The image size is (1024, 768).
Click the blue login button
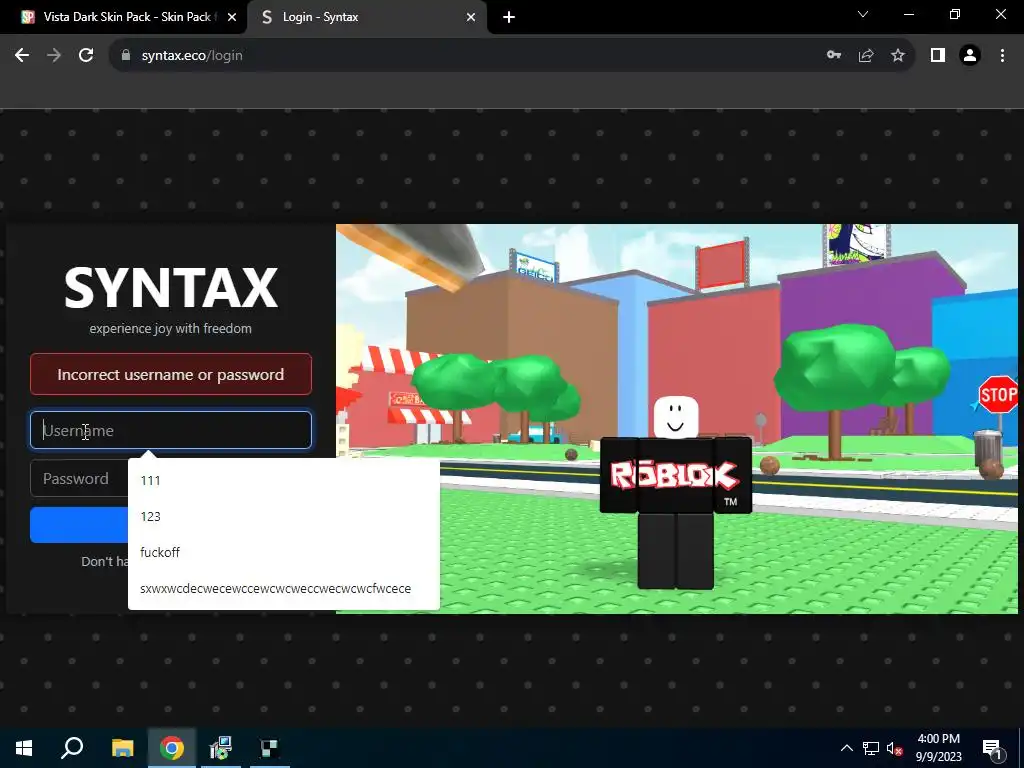pyautogui.click(x=79, y=524)
